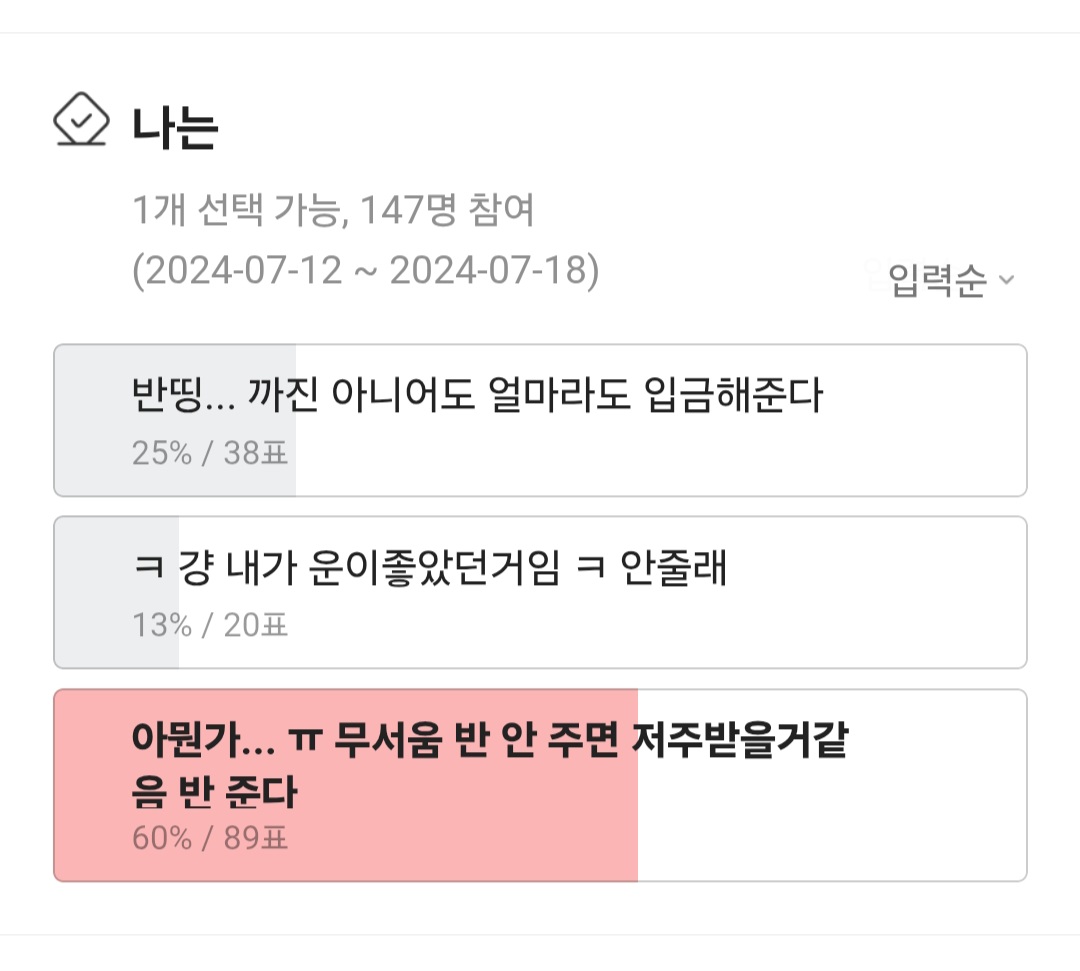Click the 1개 선택 가능, 147명 참여 text
Viewport: 1080px width, 971px height.
point(333,209)
